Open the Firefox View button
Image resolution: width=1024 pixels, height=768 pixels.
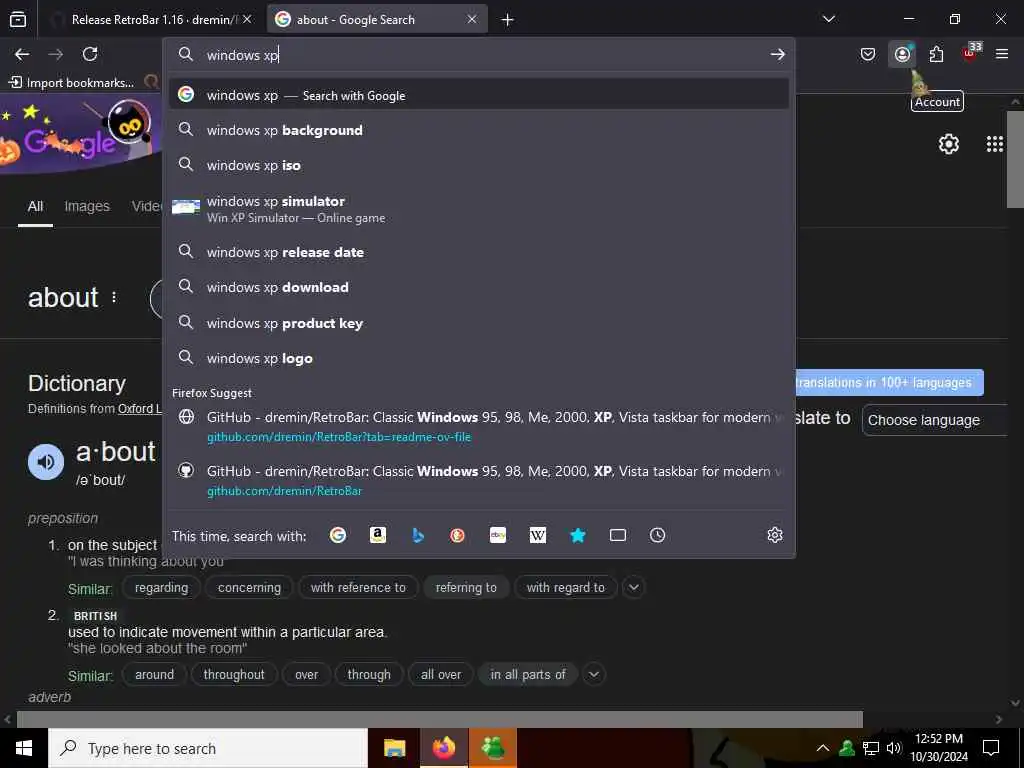pyautogui.click(x=18, y=20)
